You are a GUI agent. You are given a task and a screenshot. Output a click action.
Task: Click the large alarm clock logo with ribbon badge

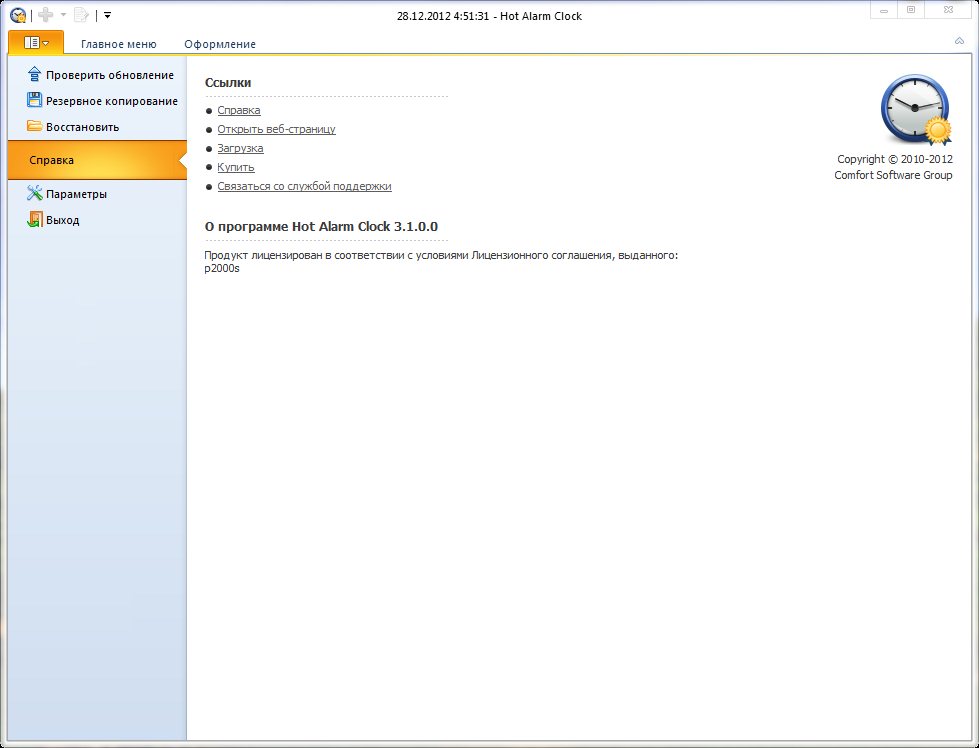[x=916, y=110]
